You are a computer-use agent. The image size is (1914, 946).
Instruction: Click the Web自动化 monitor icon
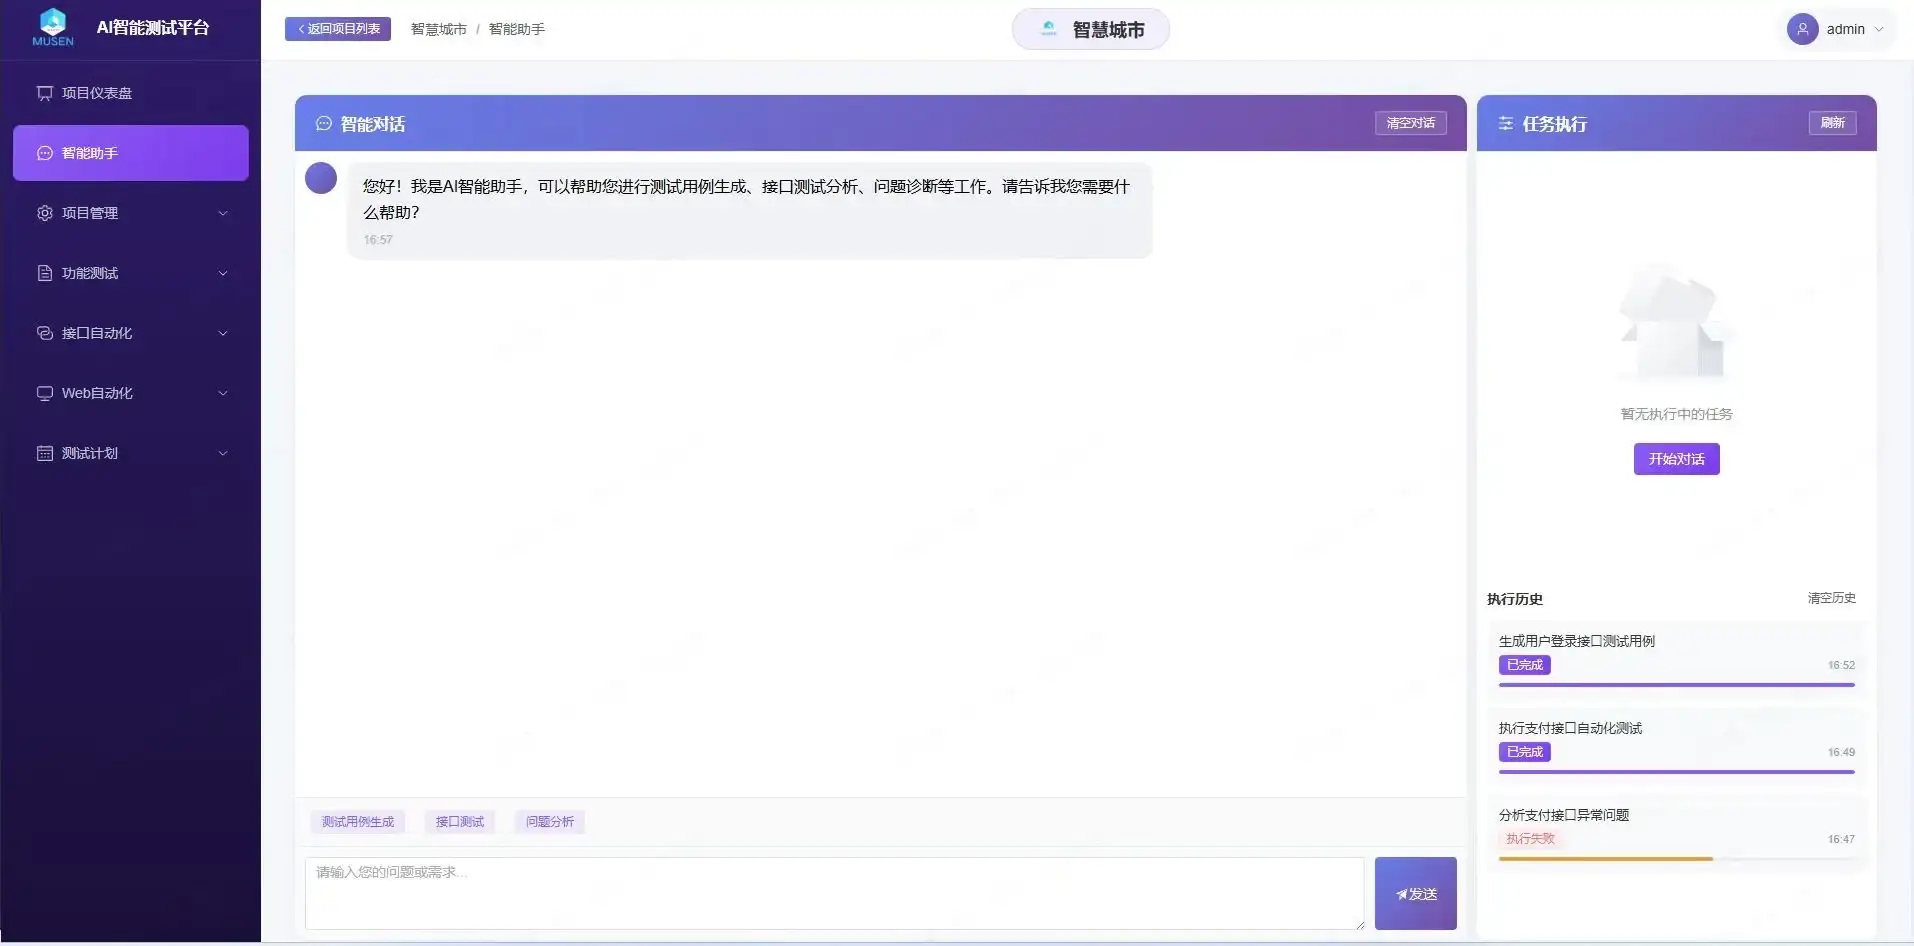pos(43,393)
